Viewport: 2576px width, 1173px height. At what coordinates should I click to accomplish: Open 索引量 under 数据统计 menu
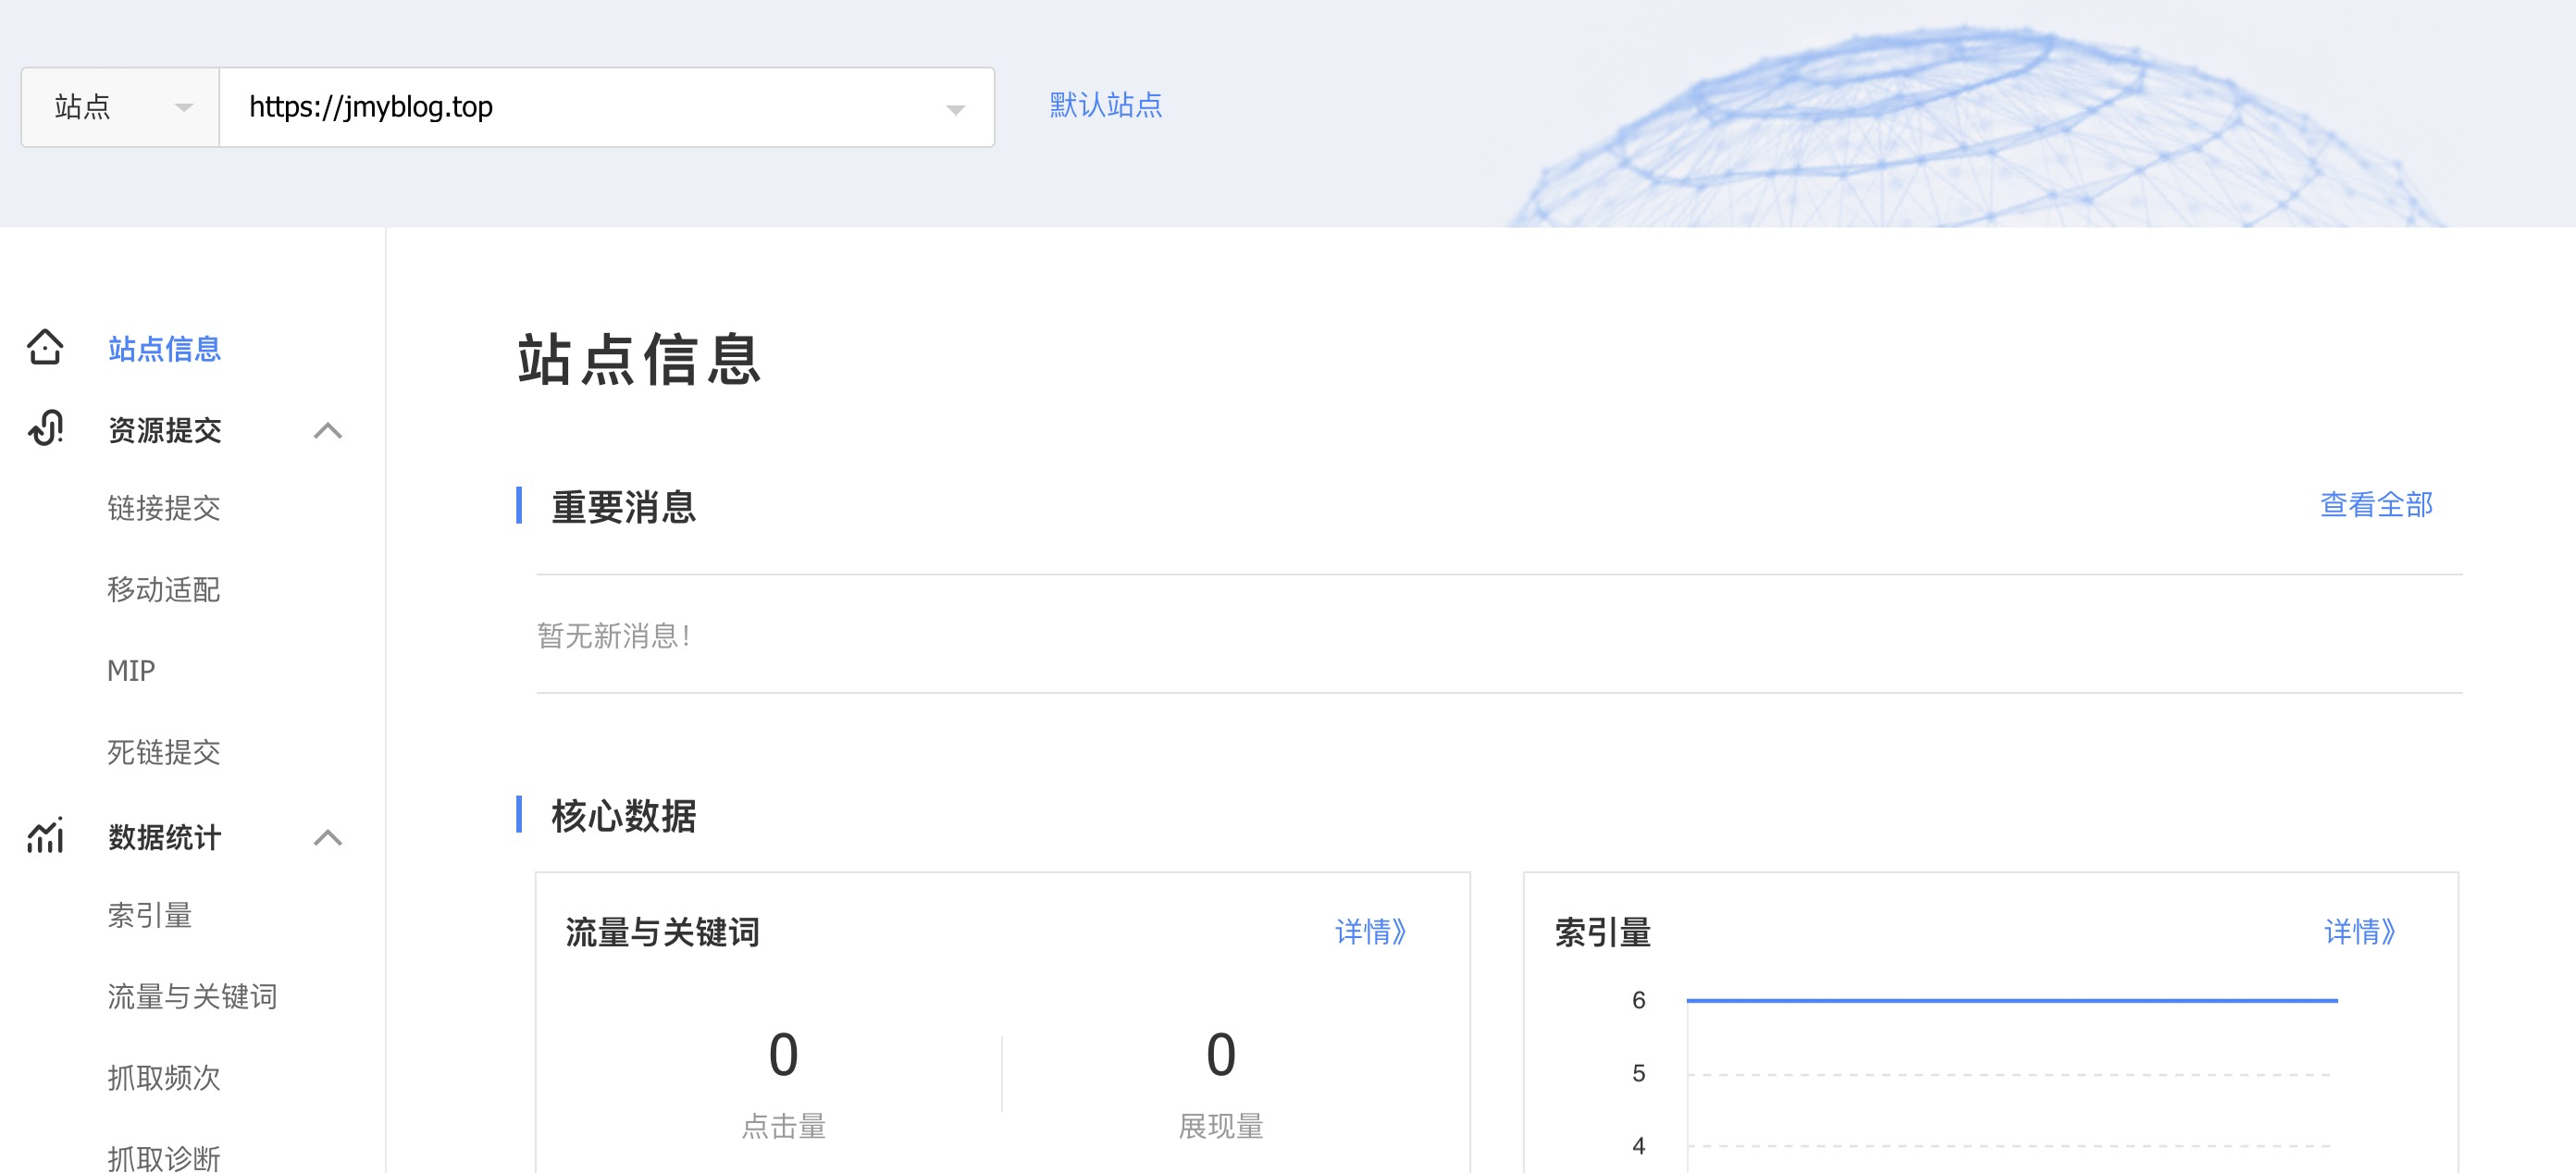point(149,915)
